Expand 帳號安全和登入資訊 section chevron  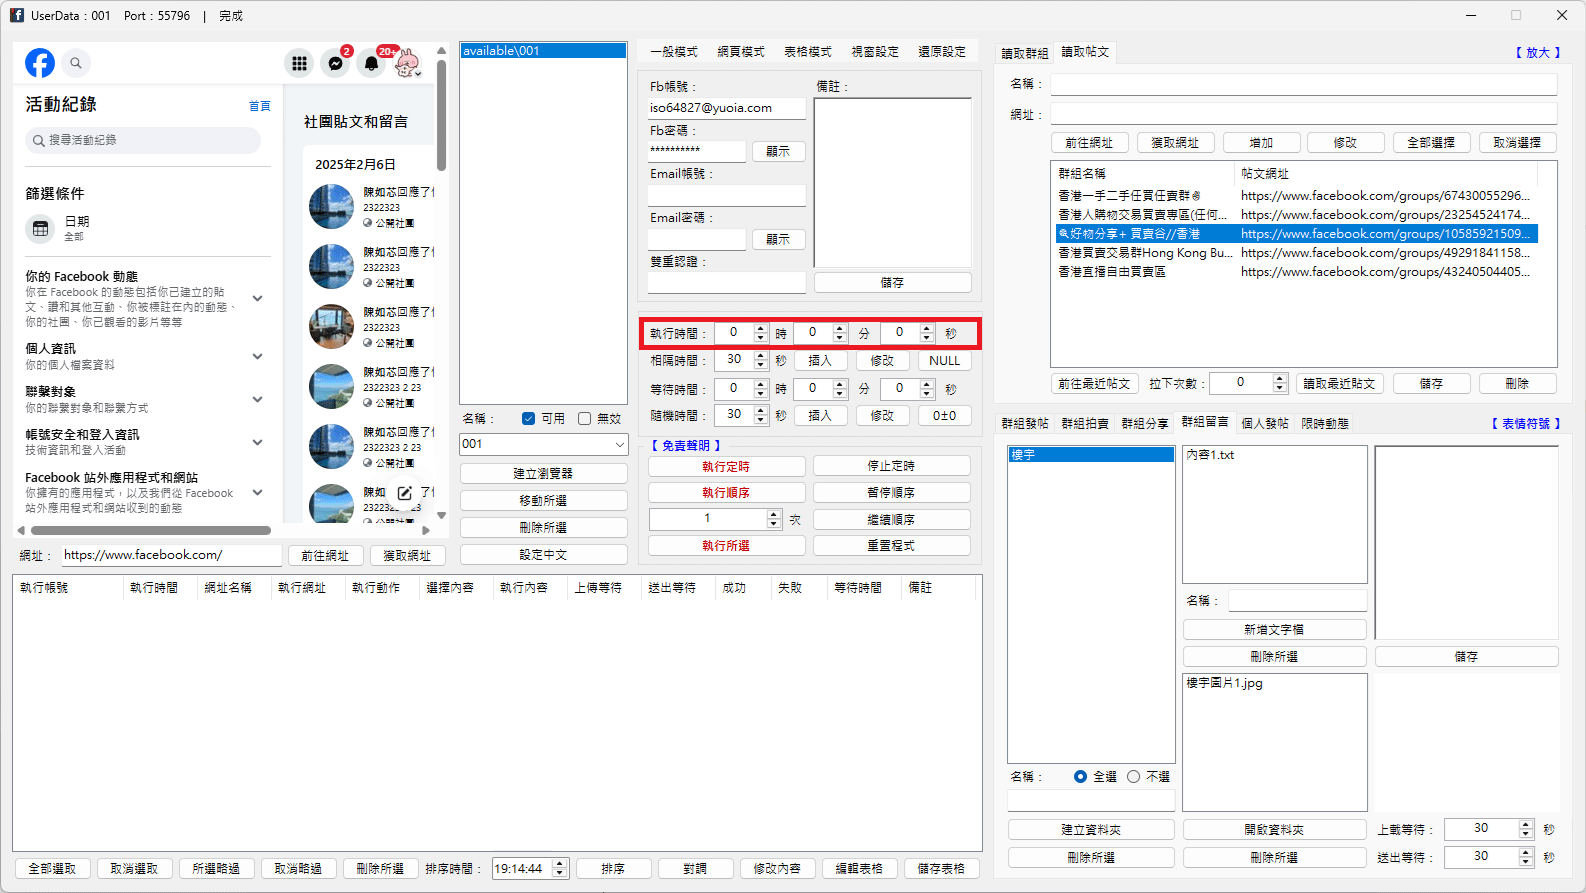pos(257,442)
